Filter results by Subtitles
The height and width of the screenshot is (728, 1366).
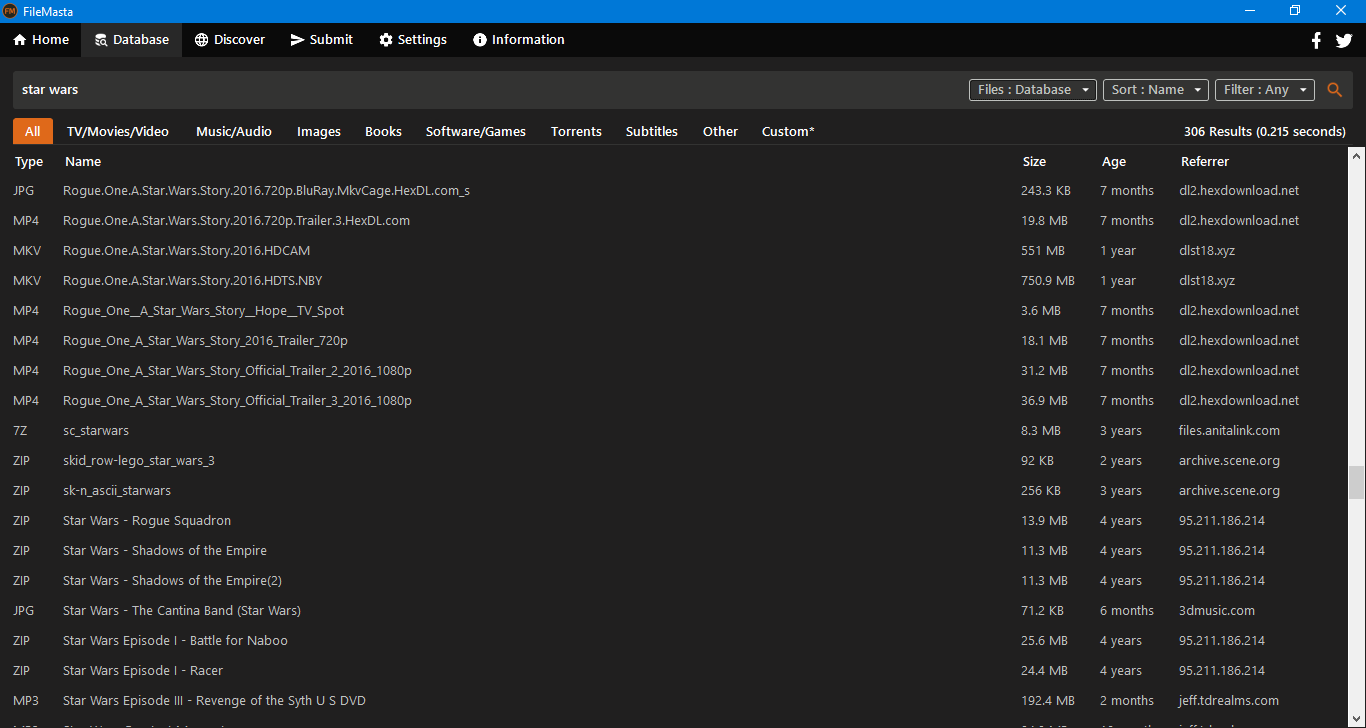[652, 132]
